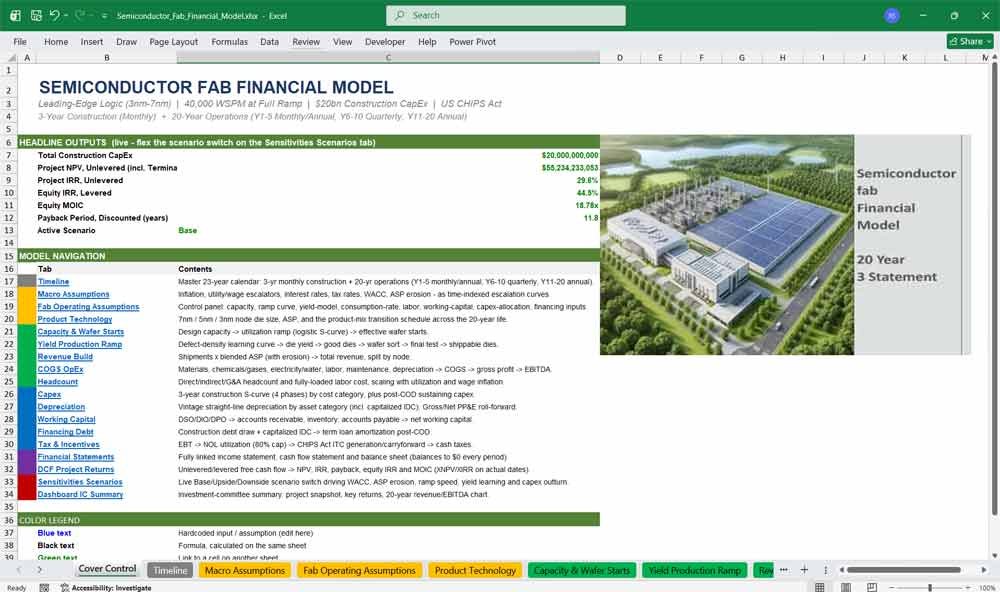Viewport: 1000px width, 592px height.
Task: Follow the Timeline hyperlink
Action: point(53,281)
